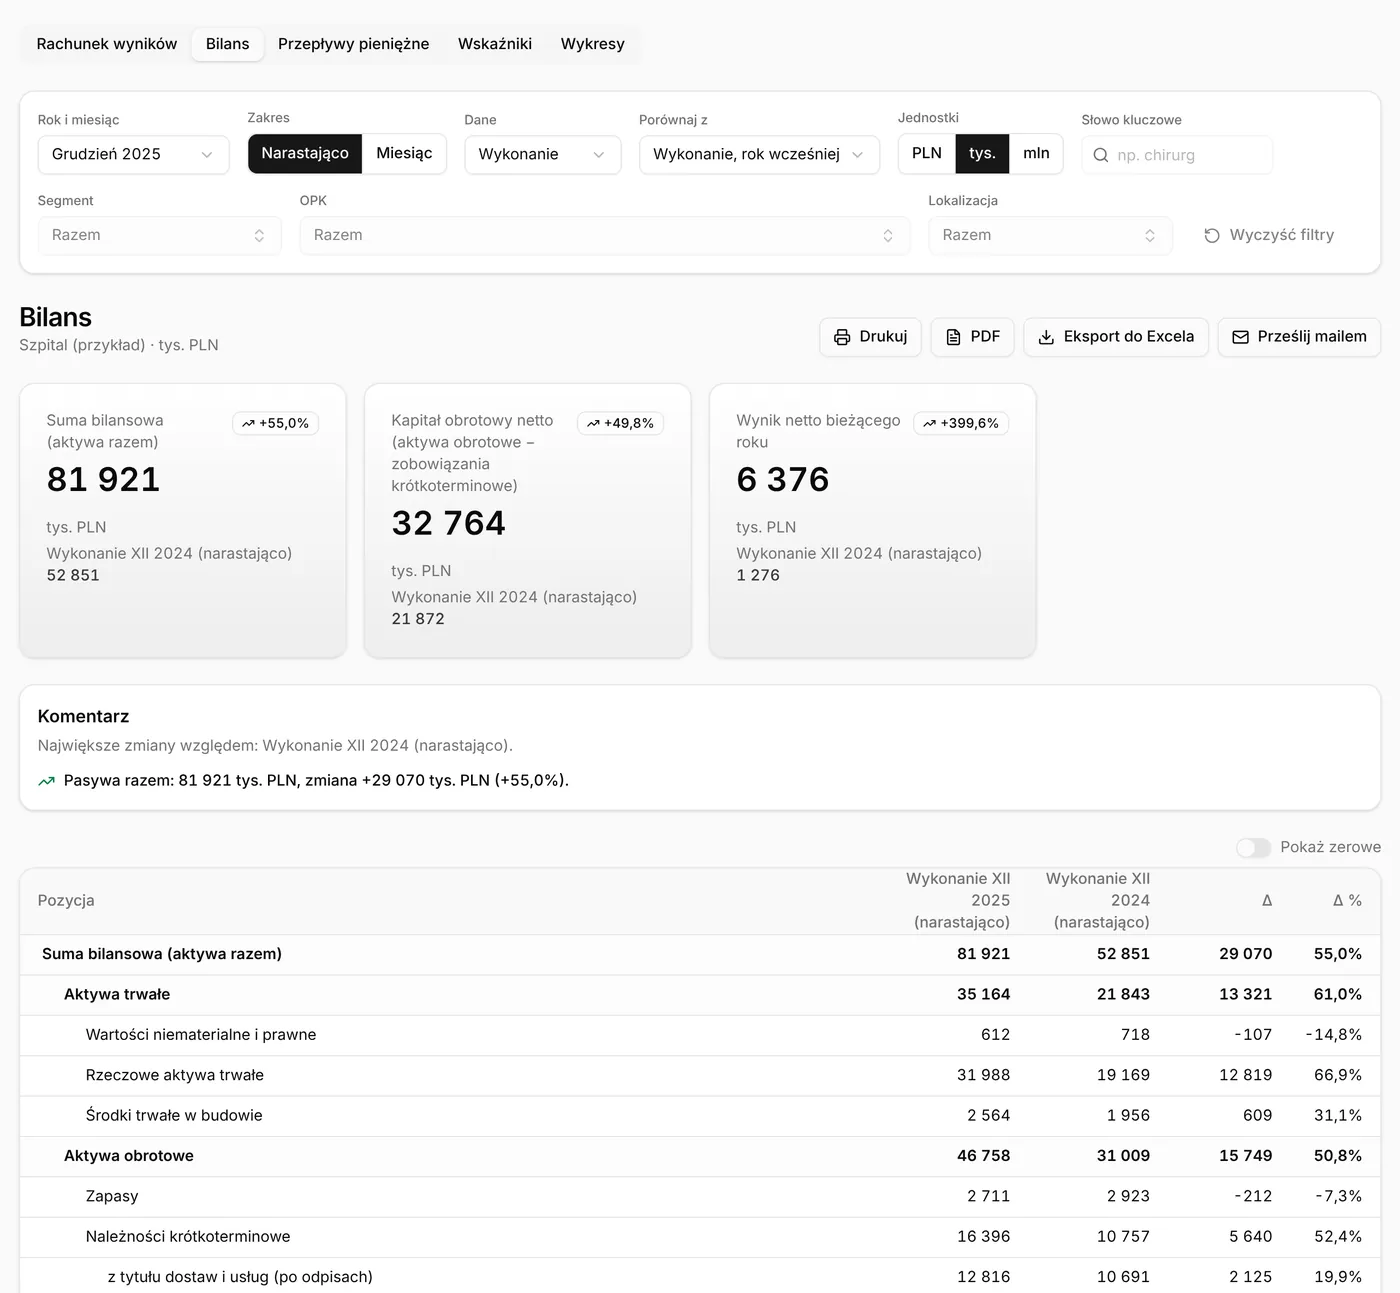The height and width of the screenshot is (1293, 1400).
Task: Click the green trend arrow in Komentarz
Action: (46, 781)
